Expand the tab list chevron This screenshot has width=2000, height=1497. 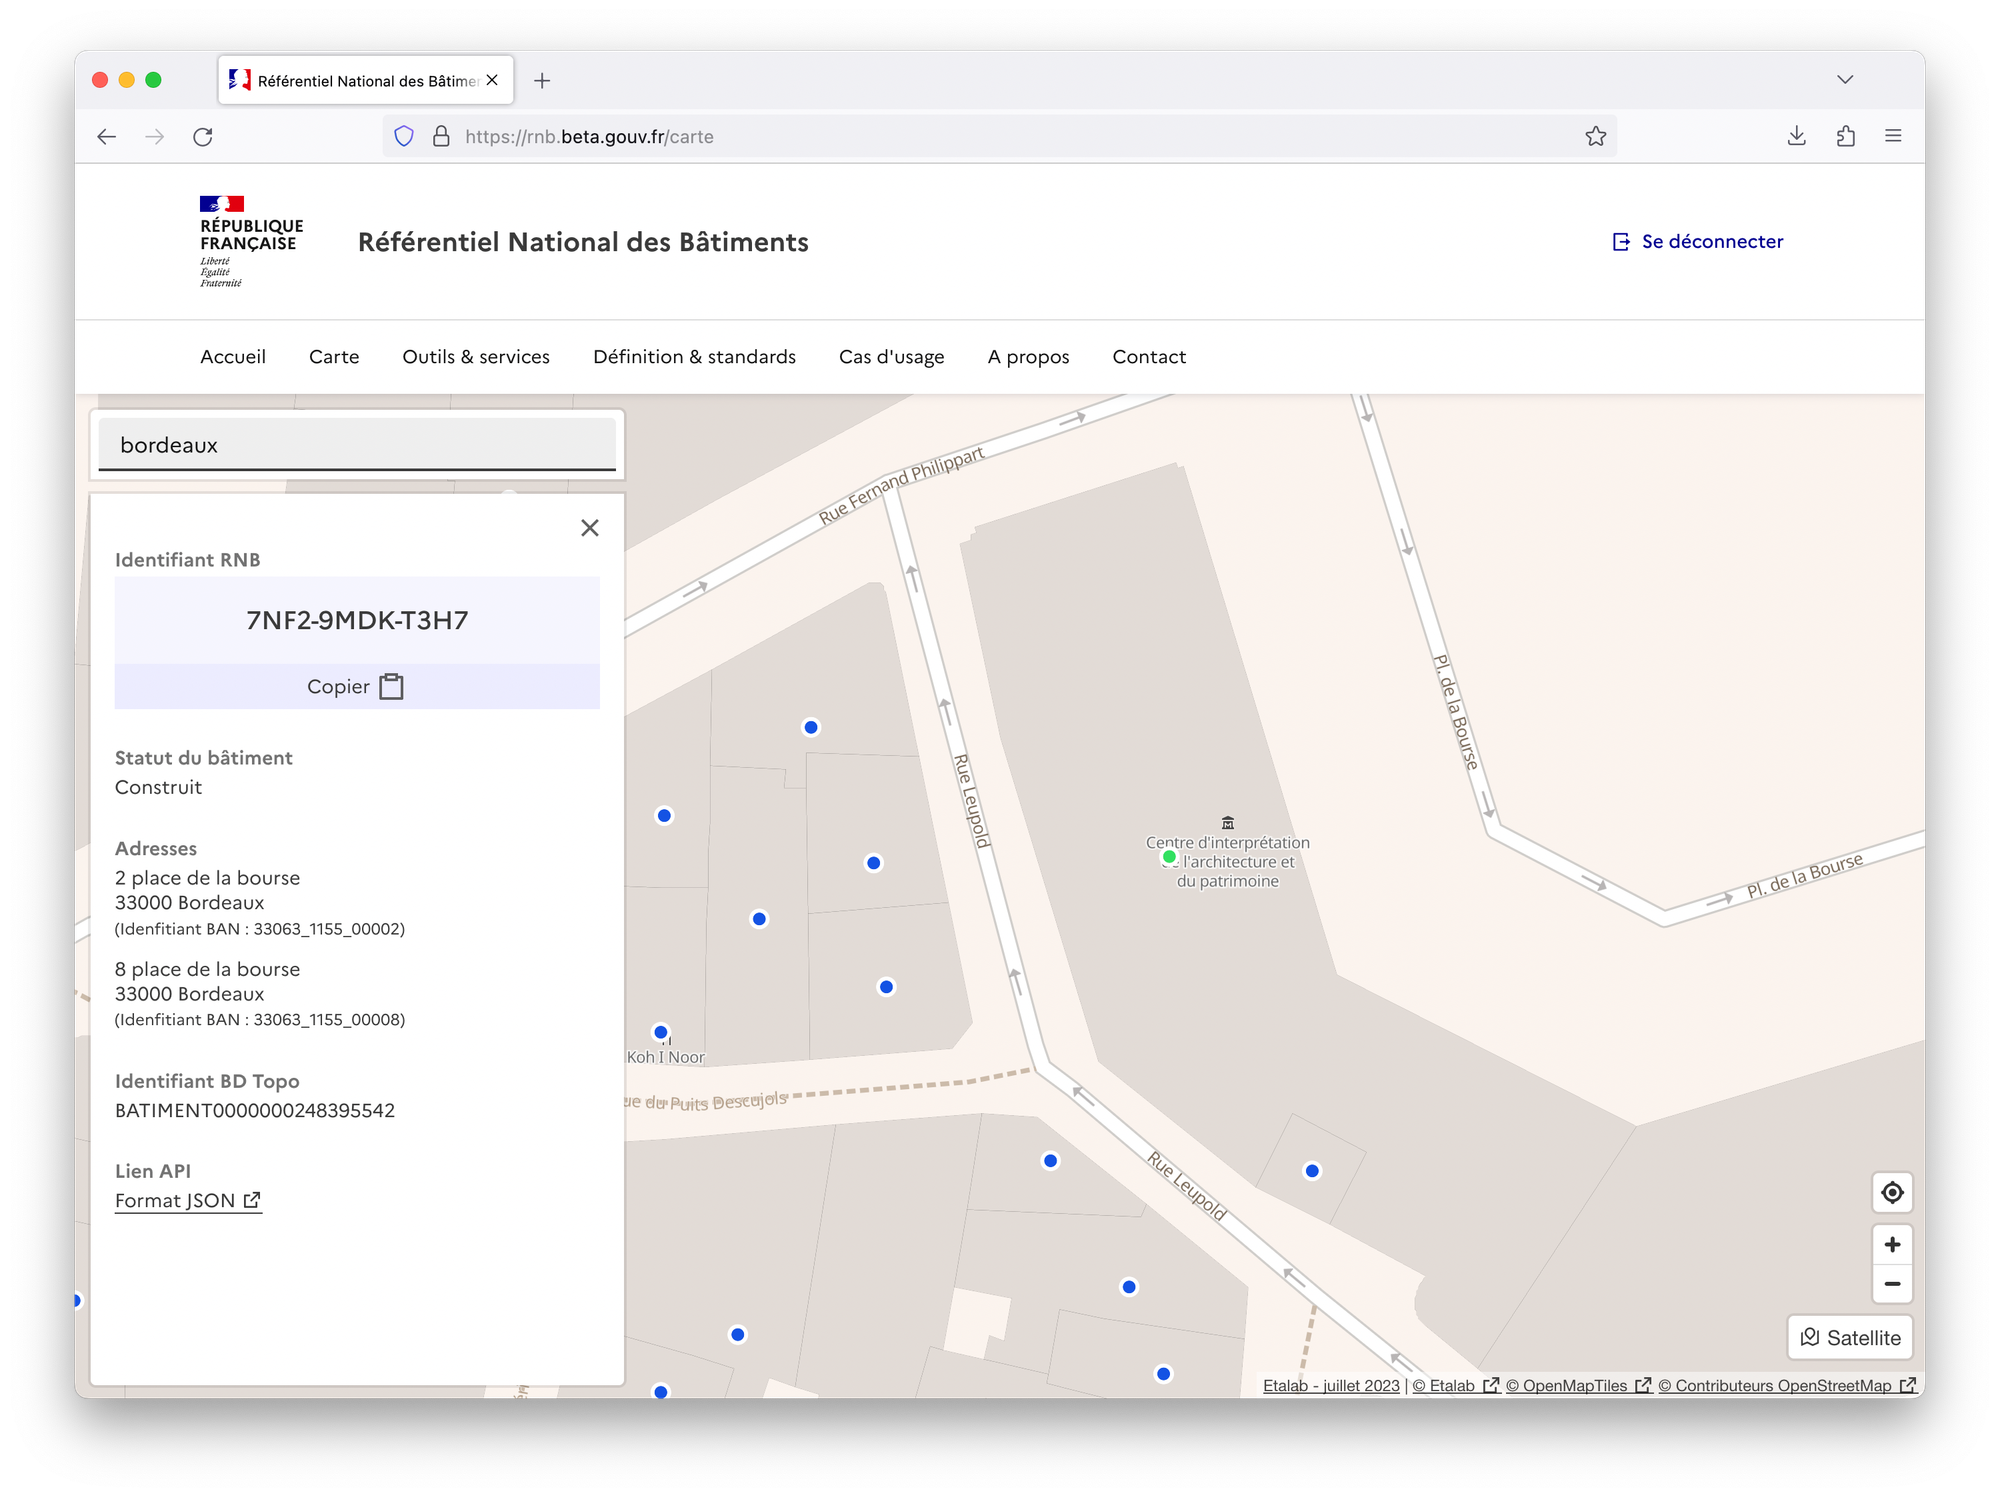pyautogui.click(x=1844, y=80)
